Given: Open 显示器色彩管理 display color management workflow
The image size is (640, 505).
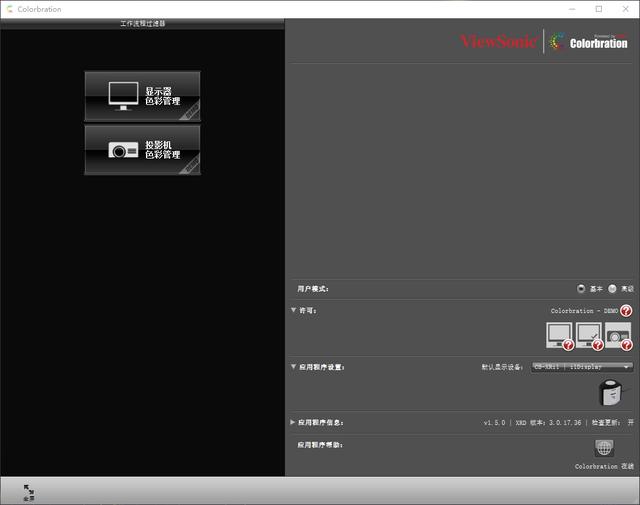Looking at the screenshot, I should click(142, 96).
